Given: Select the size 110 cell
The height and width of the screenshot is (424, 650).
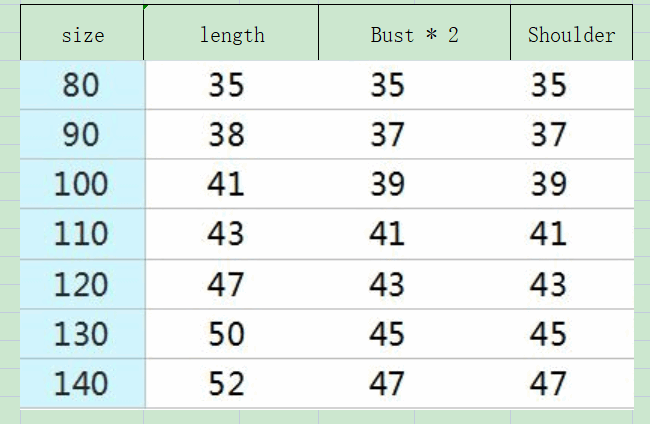Looking at the screenshot, I should [82, 234].
